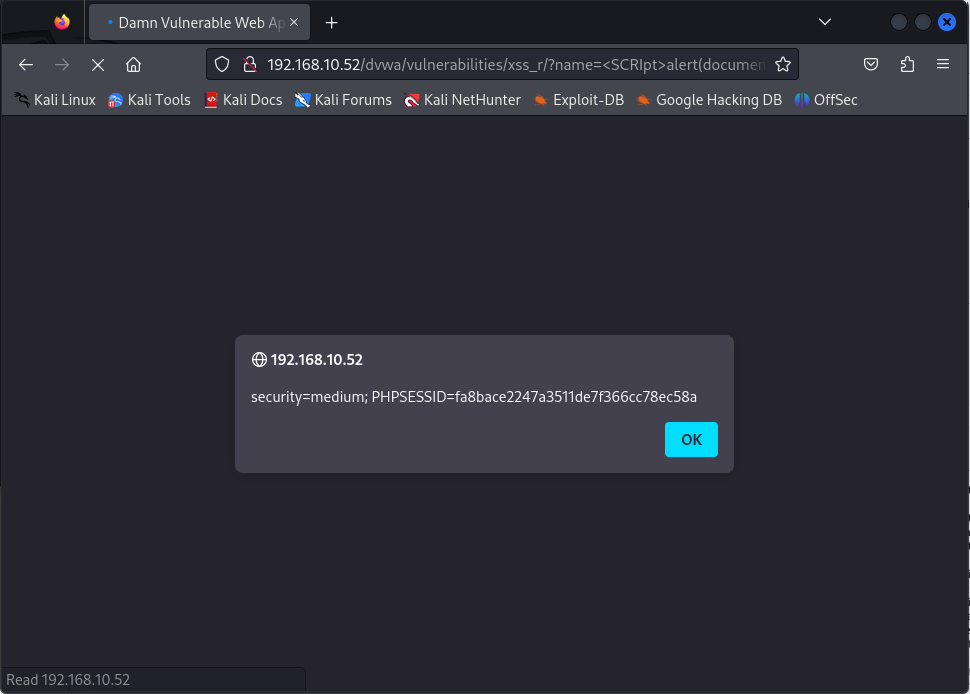Click the globe icon in alert dialog

click(259, 359)
